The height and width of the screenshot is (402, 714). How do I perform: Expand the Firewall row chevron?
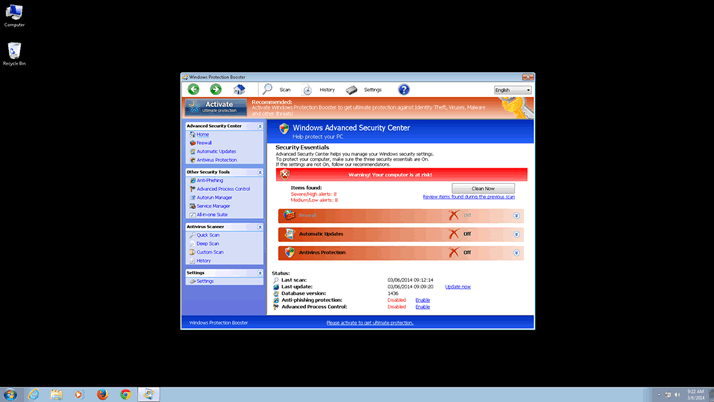517,215
